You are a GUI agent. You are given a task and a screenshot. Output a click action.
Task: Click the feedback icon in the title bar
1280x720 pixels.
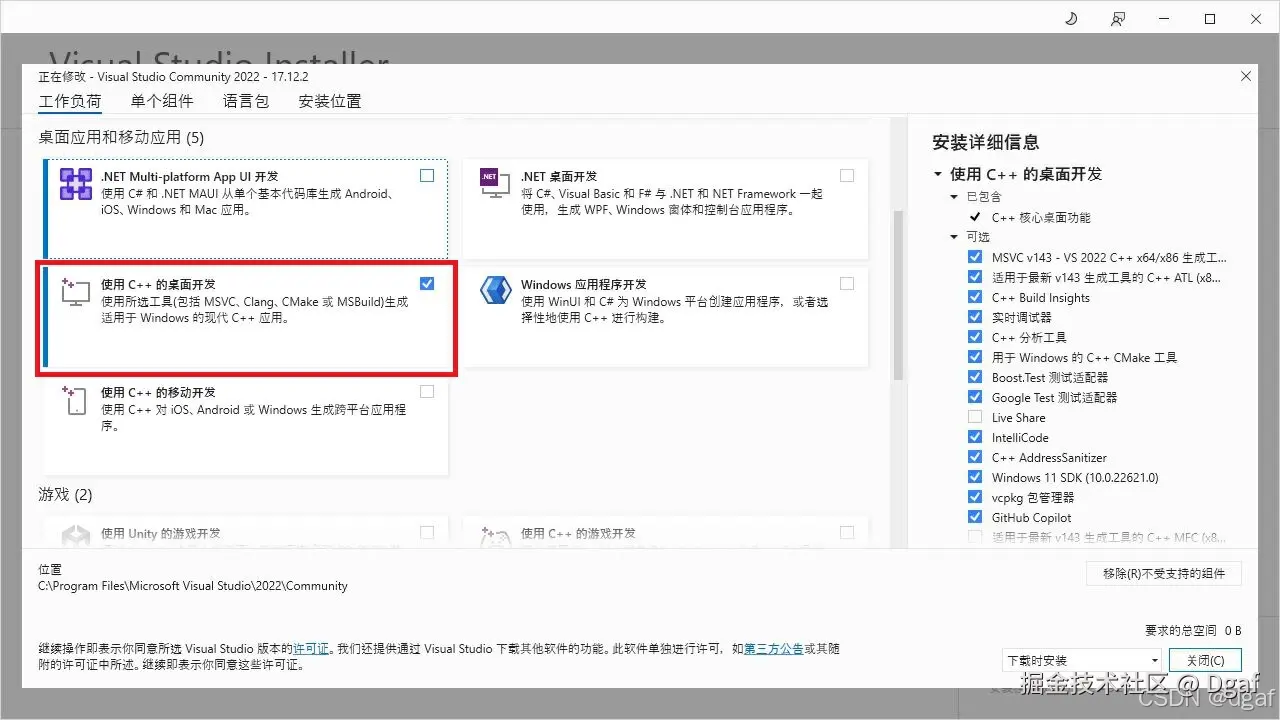[x=1118, y=18]
